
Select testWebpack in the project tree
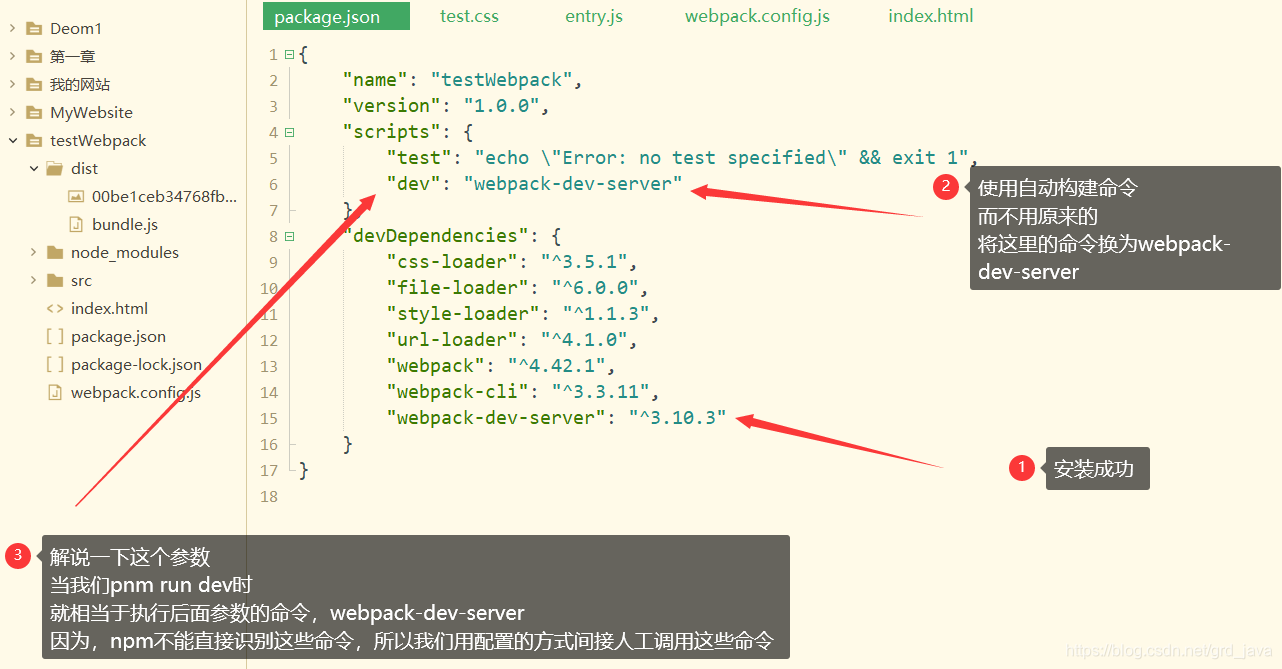98,141
